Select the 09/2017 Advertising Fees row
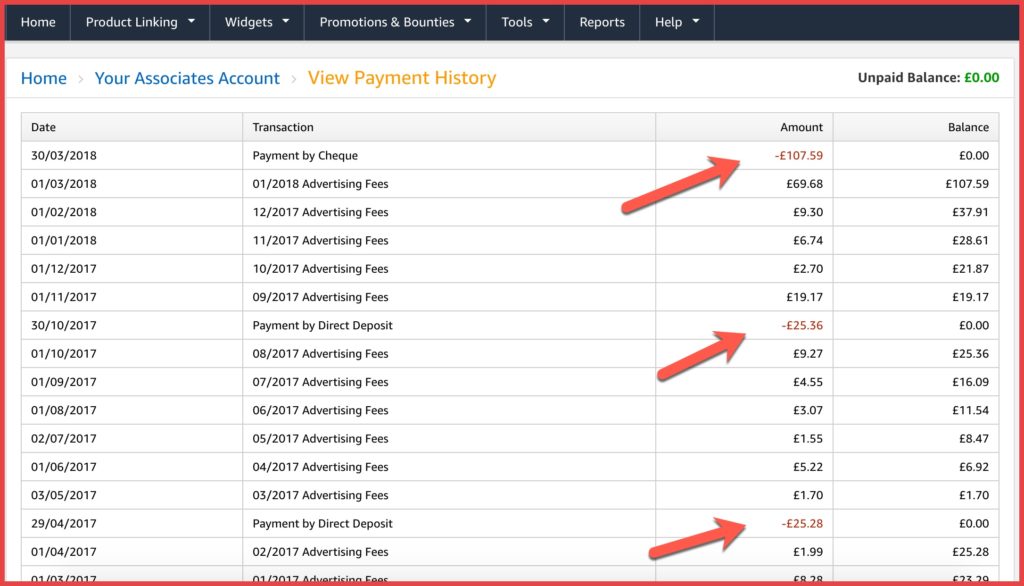This screenshot has height=586, width=1024. click(510, 297)
